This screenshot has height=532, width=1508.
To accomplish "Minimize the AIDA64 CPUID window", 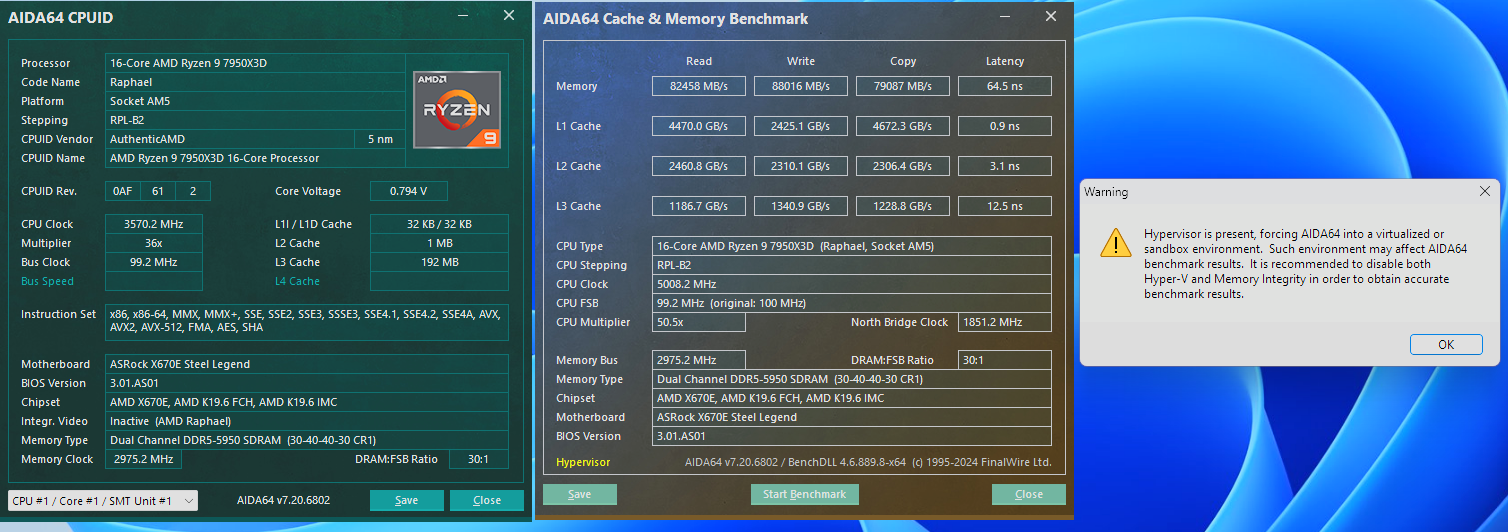I will pyautogui.click(x=463, y=17).
